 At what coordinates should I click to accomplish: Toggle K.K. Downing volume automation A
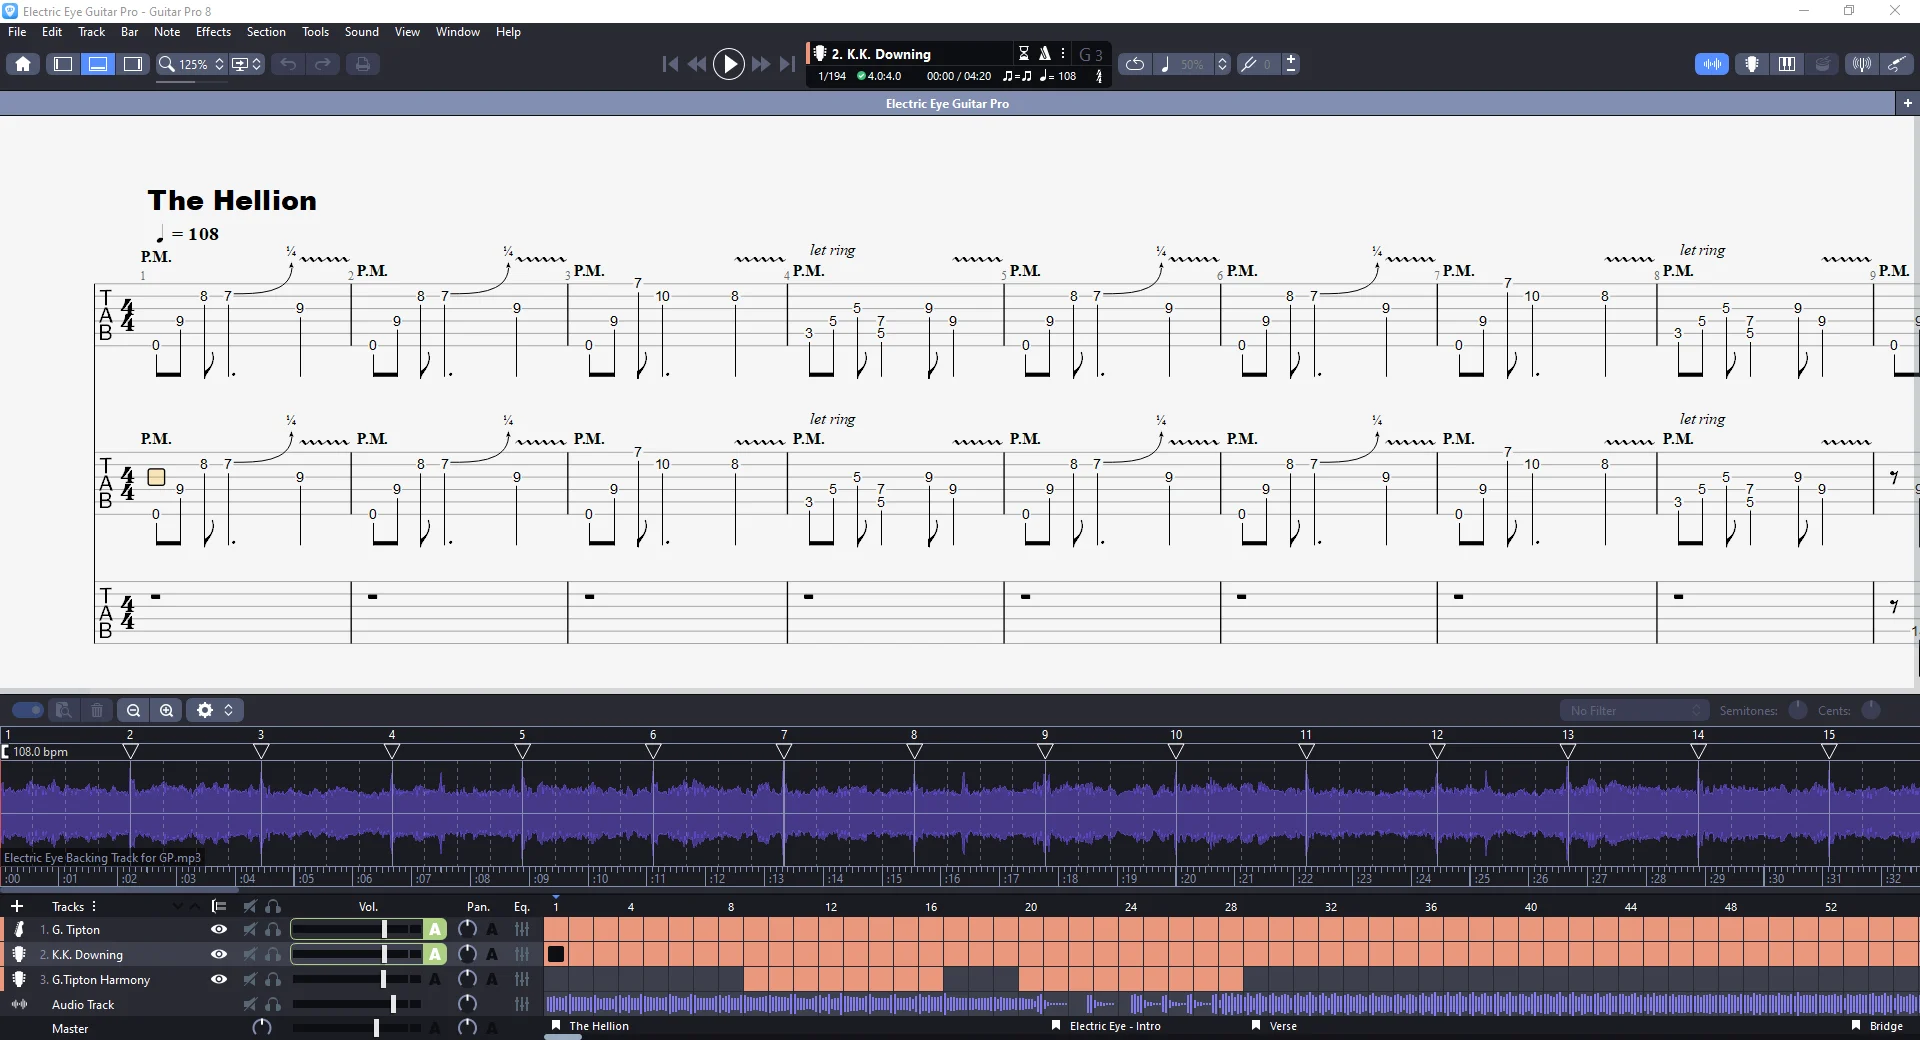point(435,954)
